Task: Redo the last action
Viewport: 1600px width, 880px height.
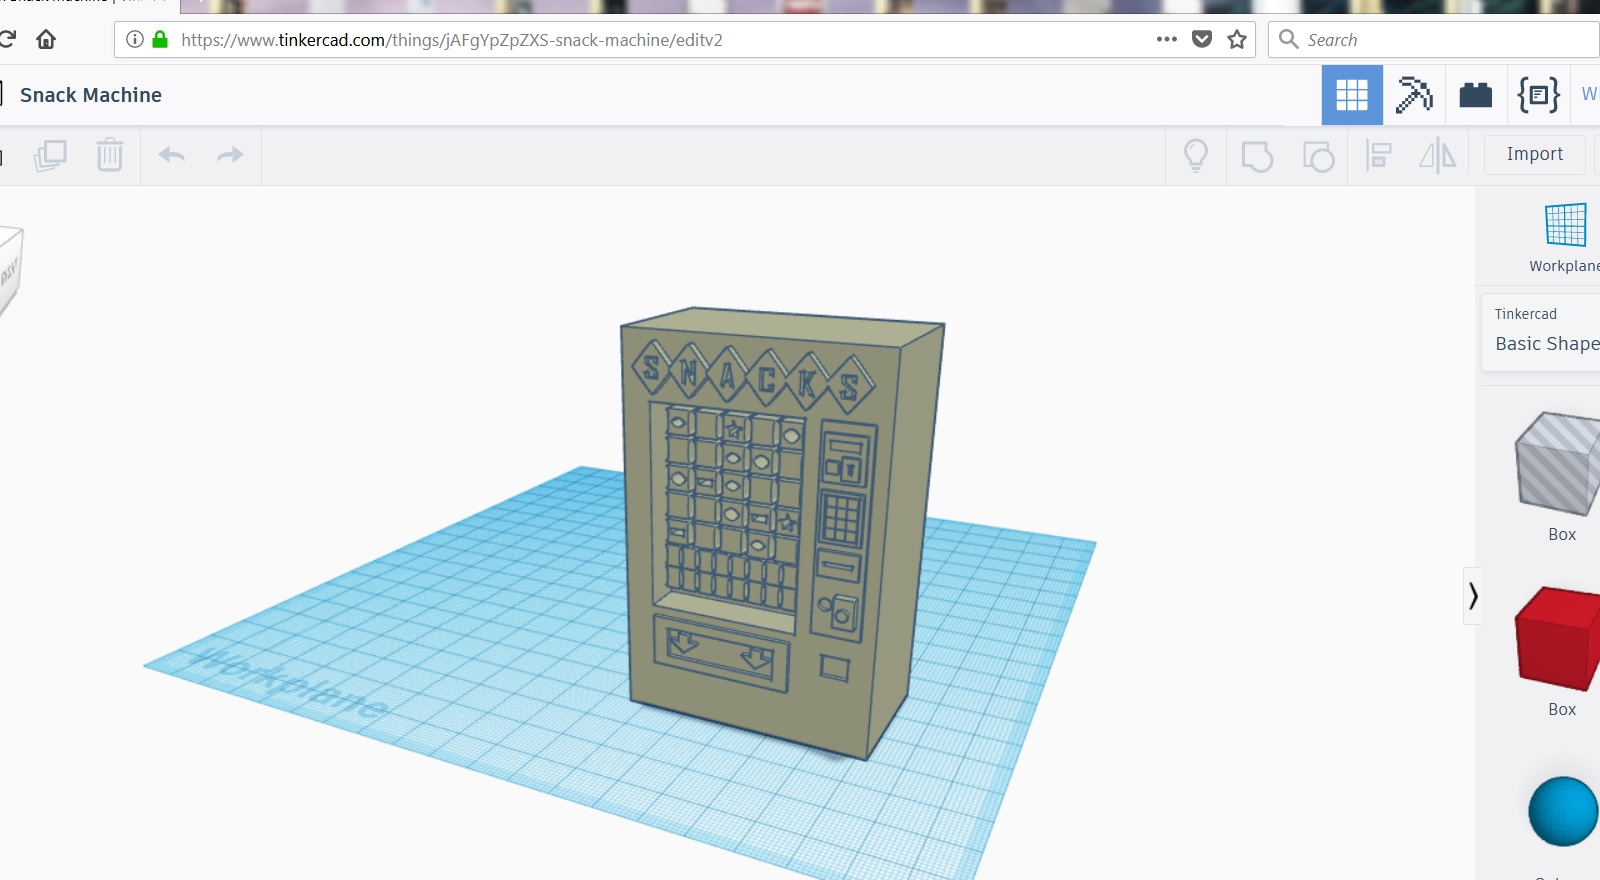Action: click(230, 155)
